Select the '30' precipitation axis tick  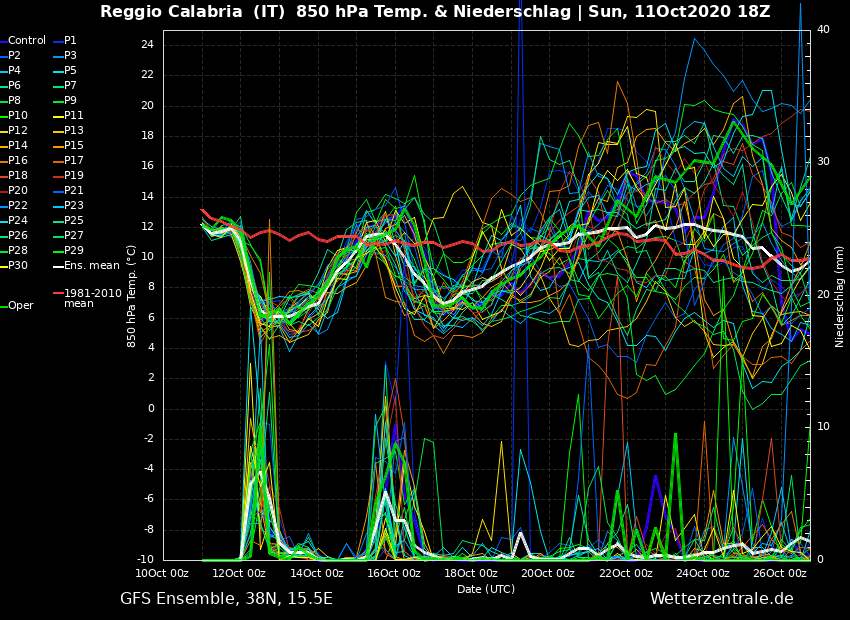(x=823, y=162)
